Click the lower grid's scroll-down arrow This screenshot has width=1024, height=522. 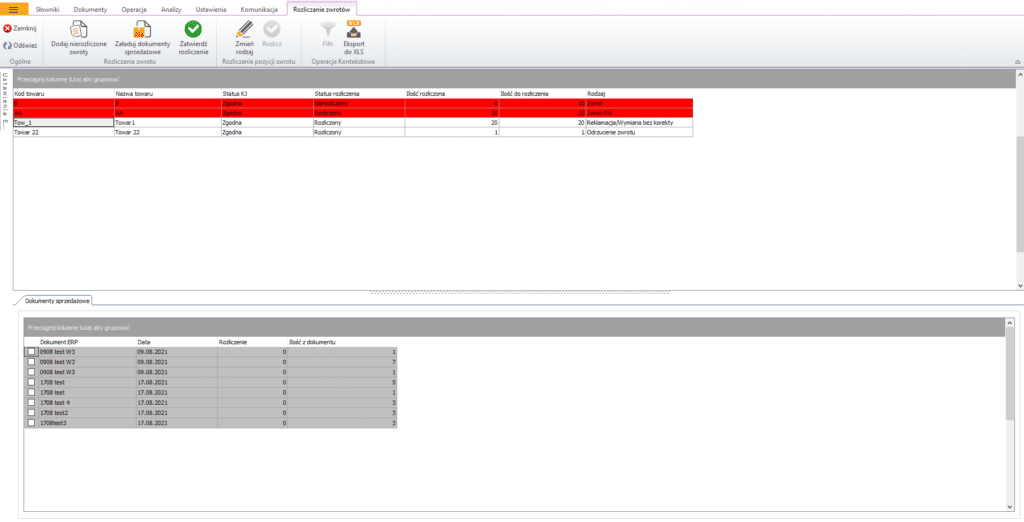click(1011, 506)
